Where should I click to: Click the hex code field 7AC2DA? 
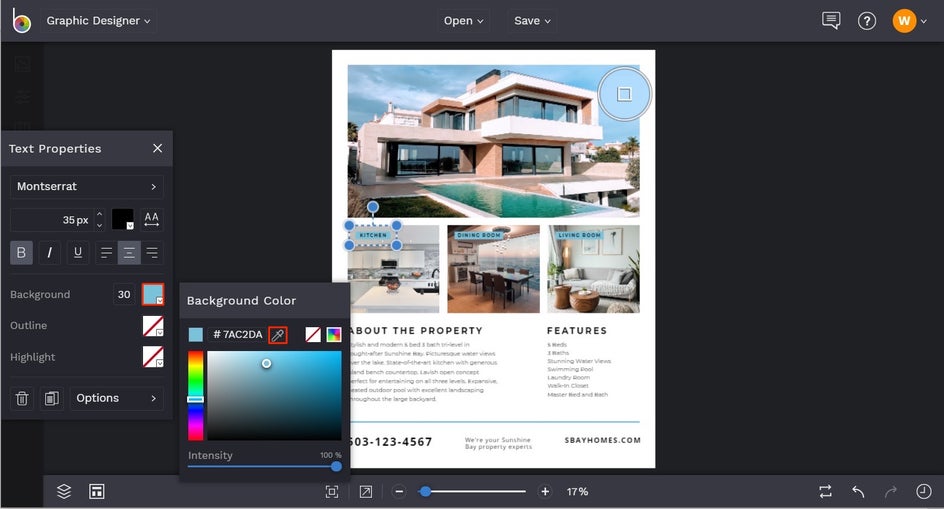(237, 335)
